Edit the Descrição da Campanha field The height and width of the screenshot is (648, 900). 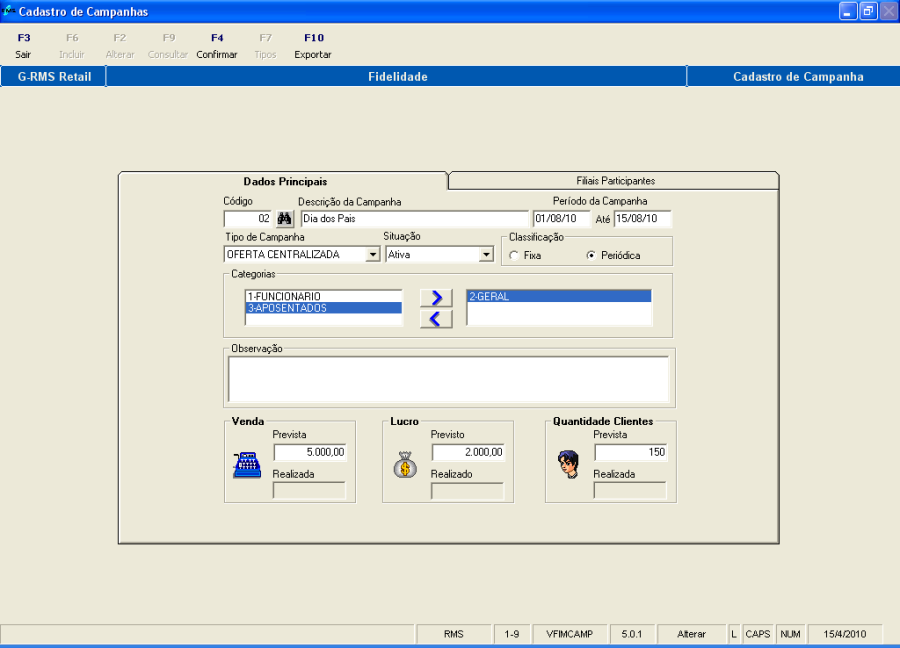413,219
